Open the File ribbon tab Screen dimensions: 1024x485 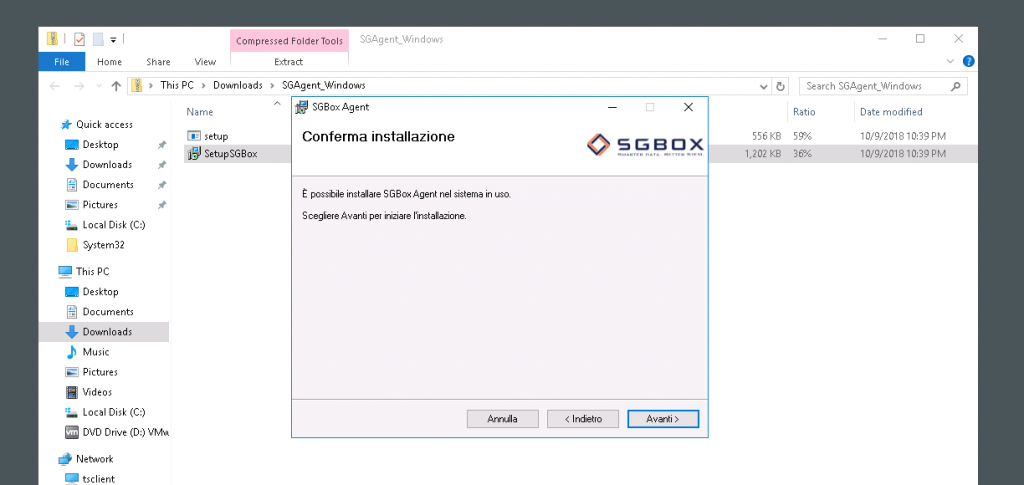[x=61, y=62]
